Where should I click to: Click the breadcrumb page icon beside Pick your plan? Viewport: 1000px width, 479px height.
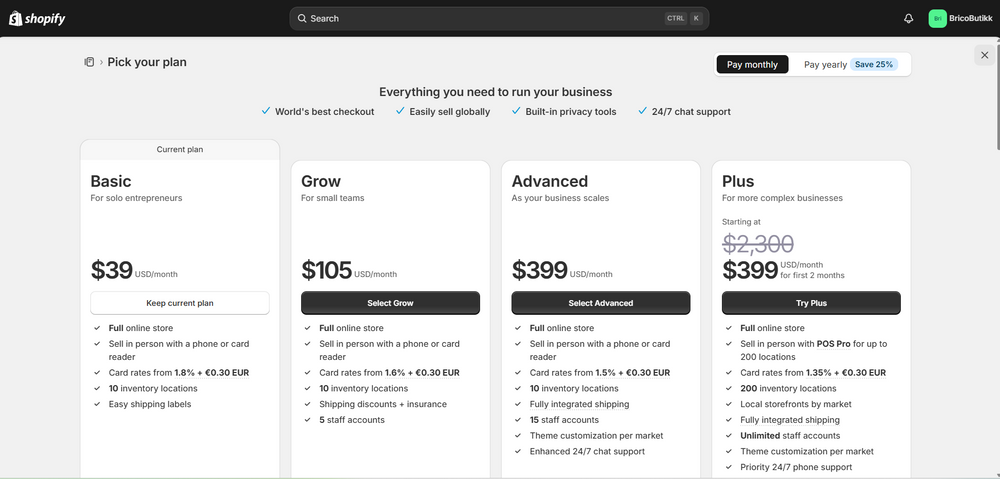[x=89, y=62]
